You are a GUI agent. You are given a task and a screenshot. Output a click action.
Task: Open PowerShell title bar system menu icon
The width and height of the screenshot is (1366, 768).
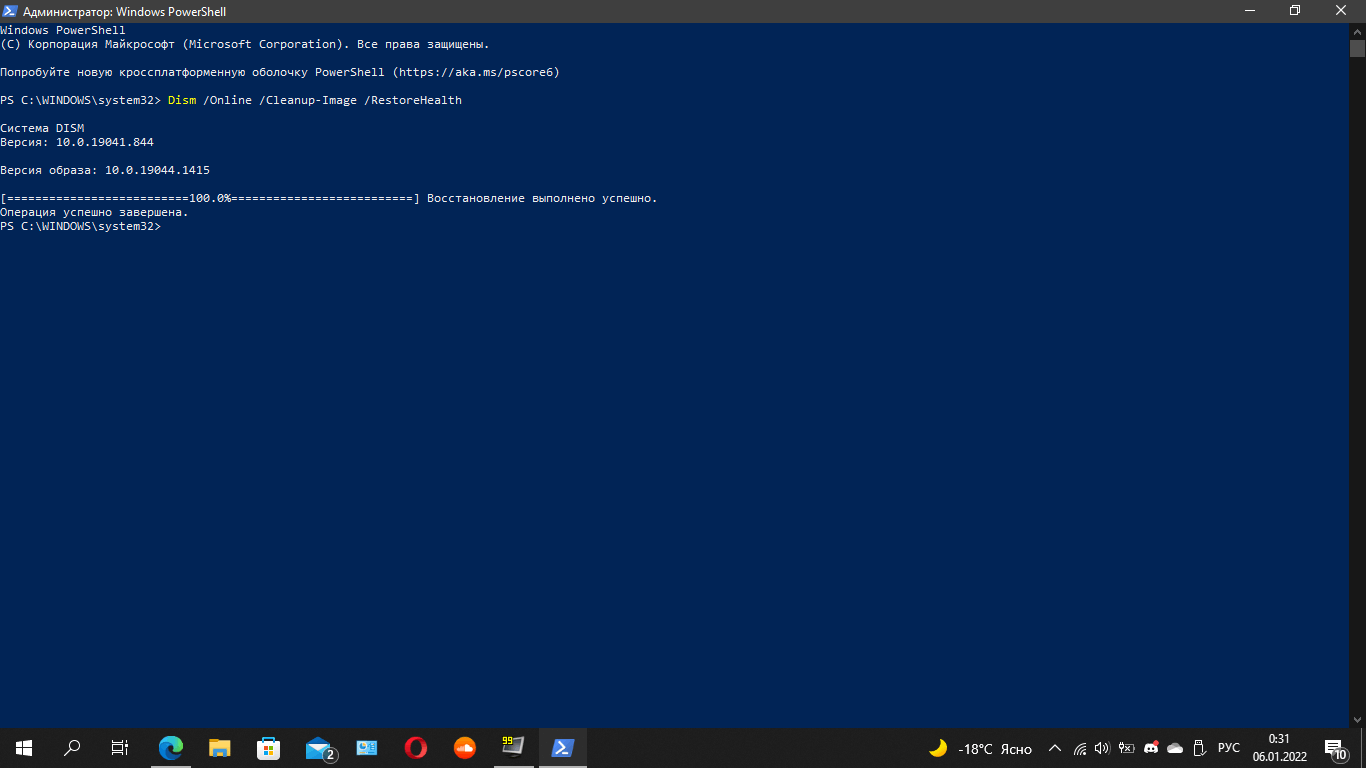coord(10,11)
